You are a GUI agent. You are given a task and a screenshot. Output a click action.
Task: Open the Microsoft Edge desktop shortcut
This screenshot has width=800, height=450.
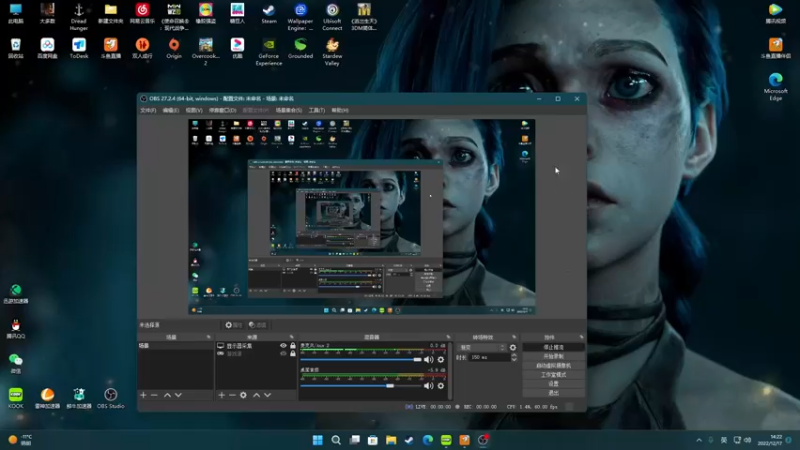776,86
